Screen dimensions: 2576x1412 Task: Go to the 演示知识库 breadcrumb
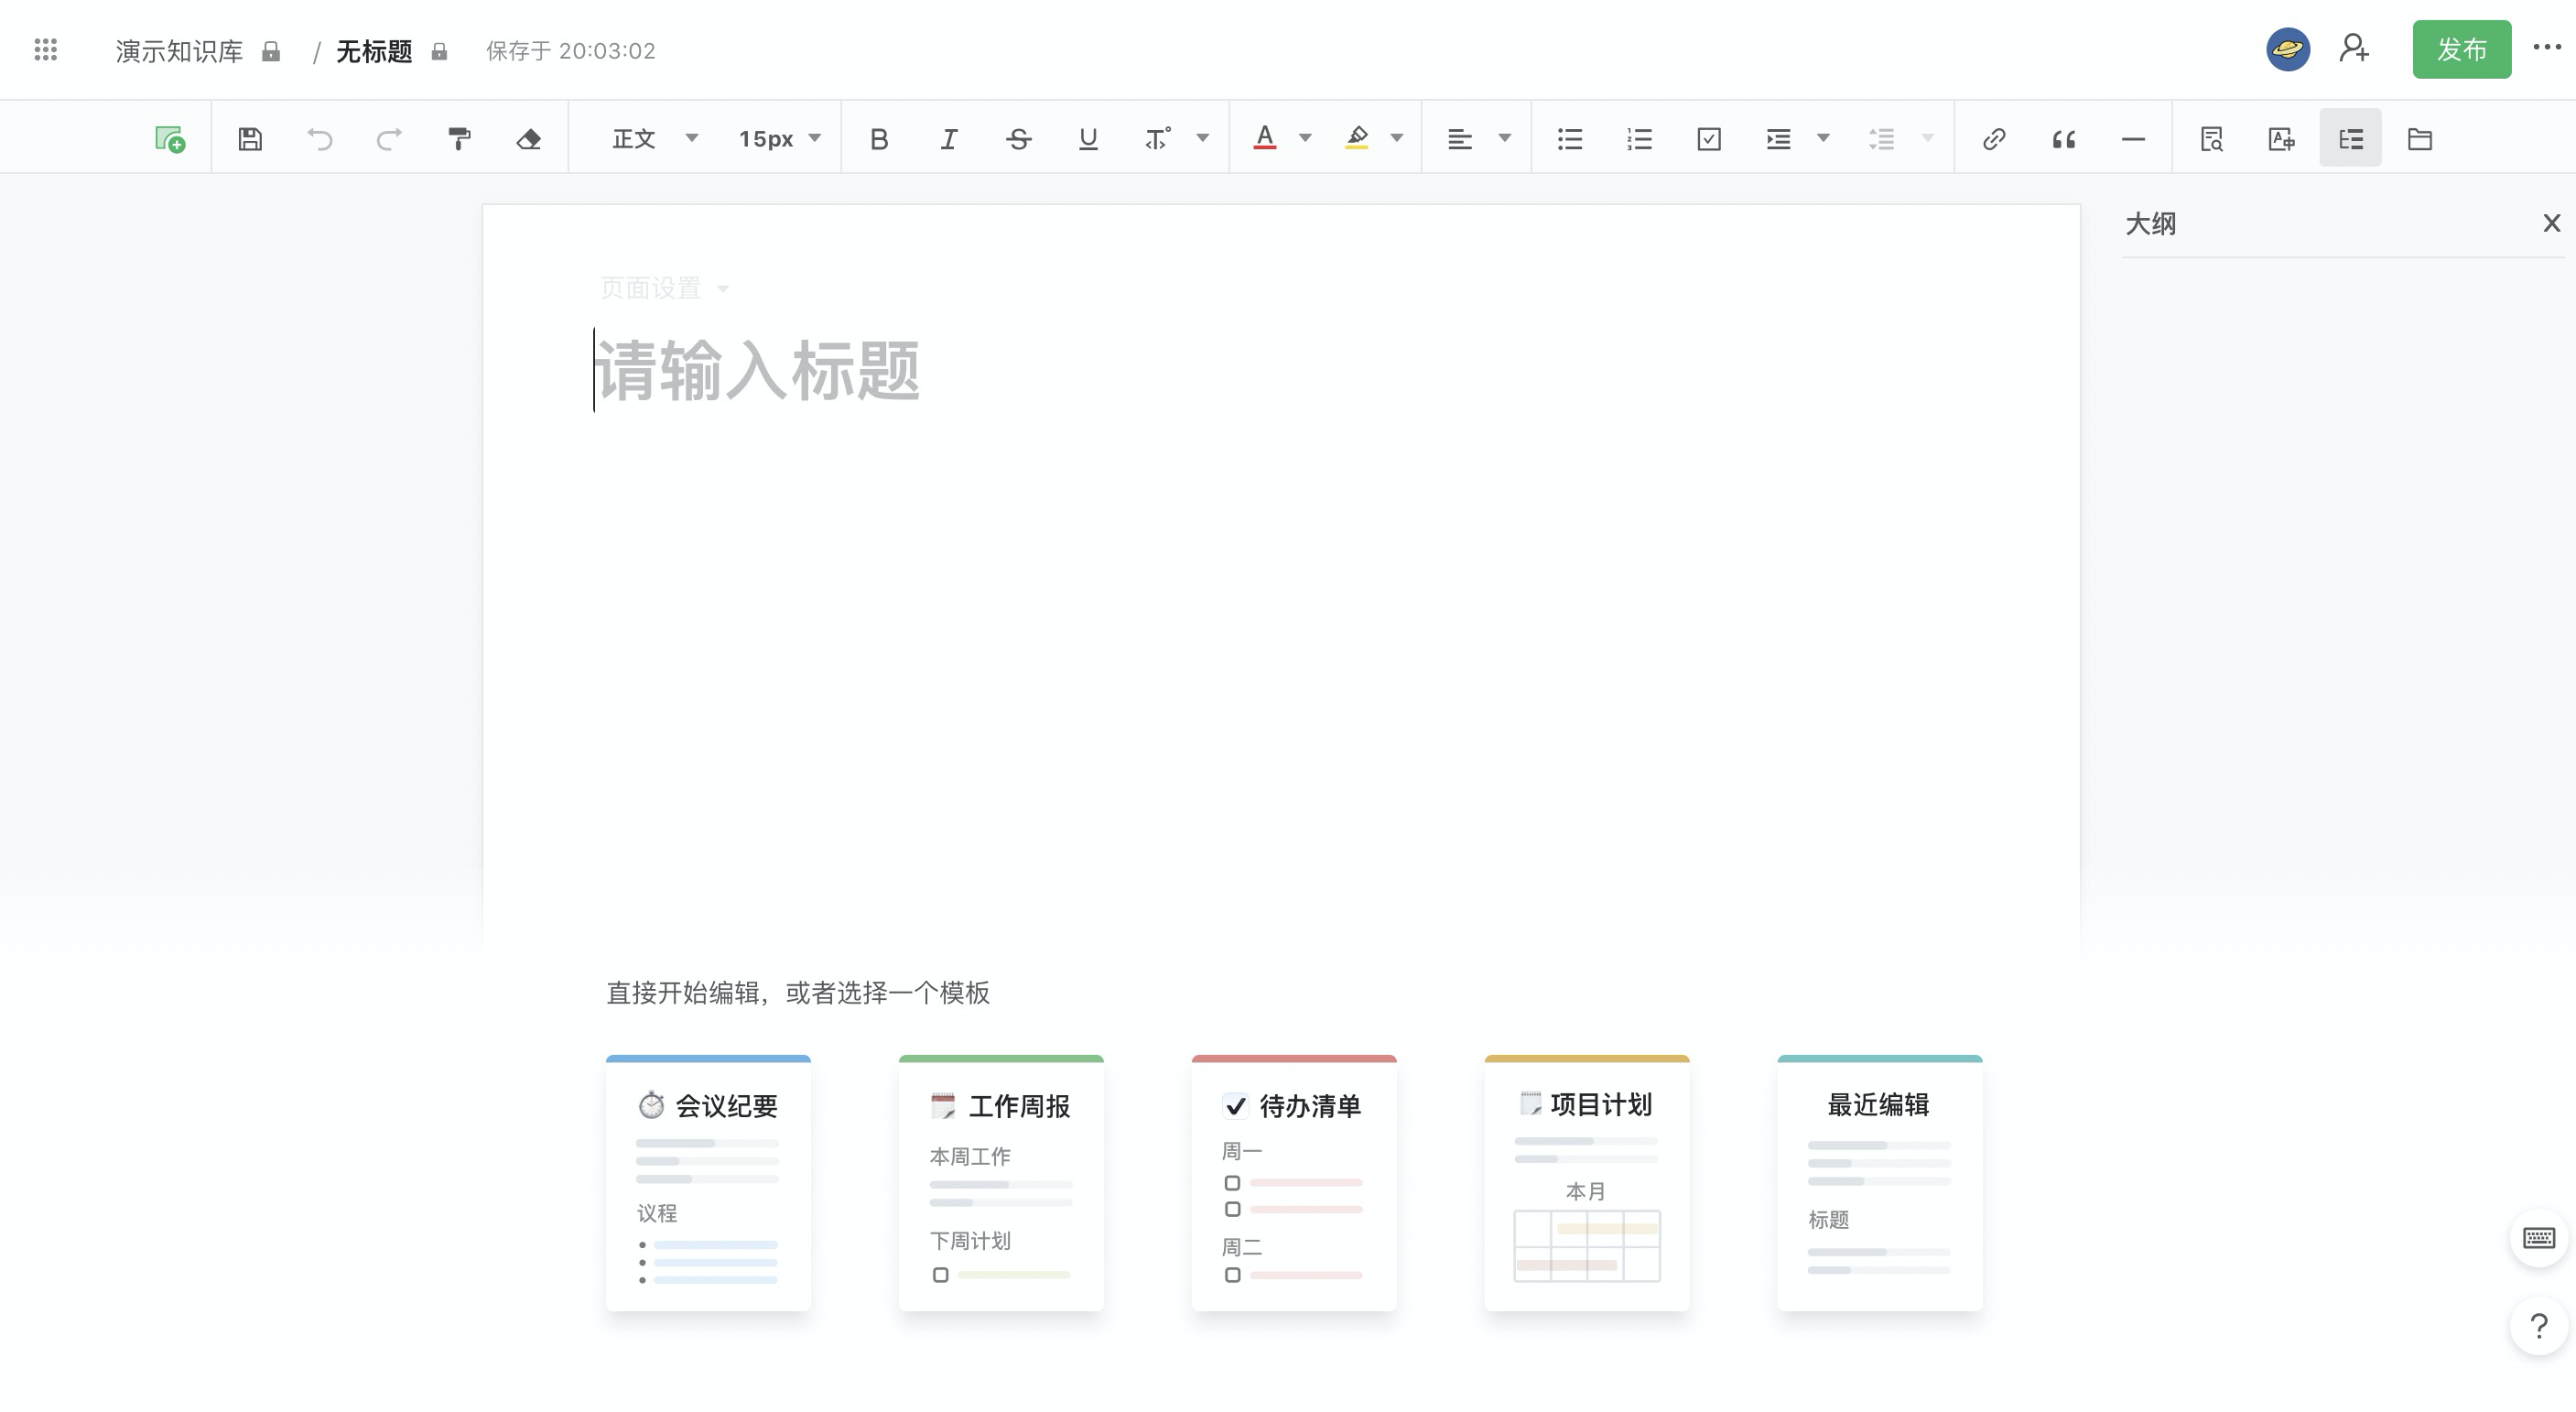[179, 51]
